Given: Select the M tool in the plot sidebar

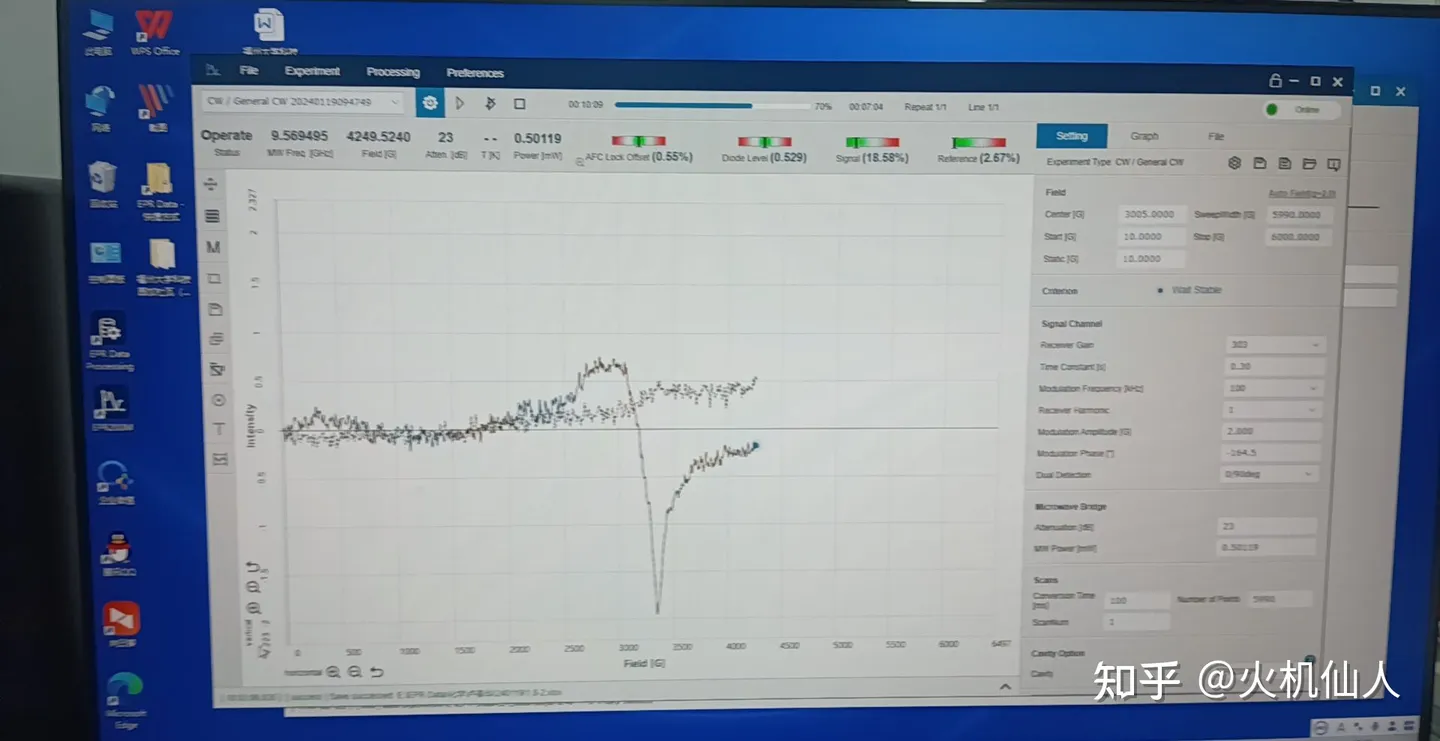Looking at the screenshot, I should [214, 247].
